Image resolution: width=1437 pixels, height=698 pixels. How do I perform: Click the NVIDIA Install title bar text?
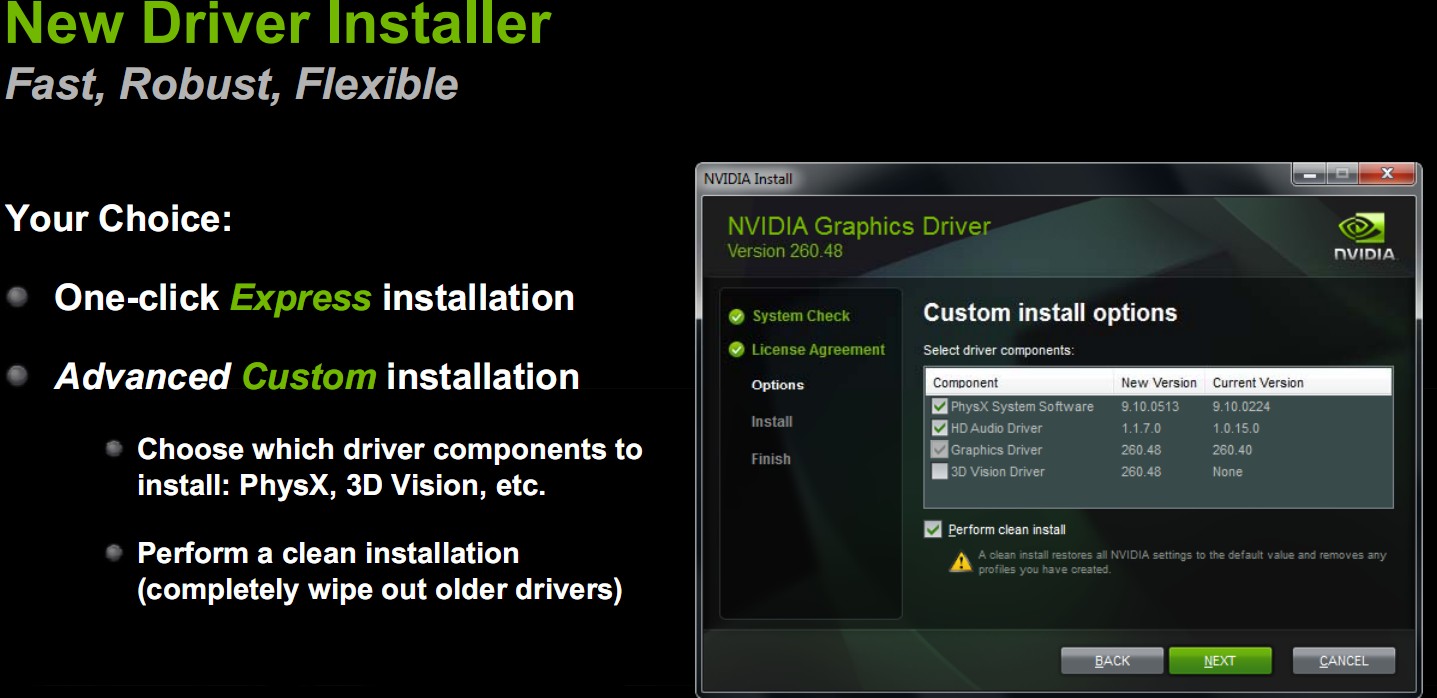point(748,179)
